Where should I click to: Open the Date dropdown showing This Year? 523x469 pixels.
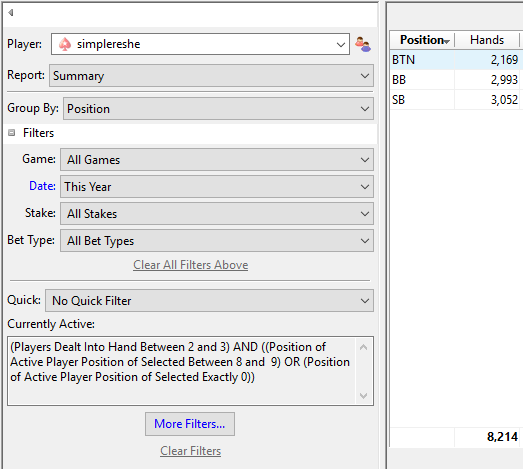click(x=217, y=187)
